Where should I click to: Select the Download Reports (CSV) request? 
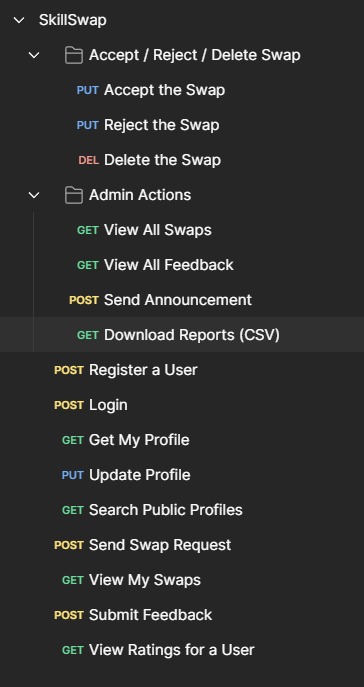tap(182, 335)
